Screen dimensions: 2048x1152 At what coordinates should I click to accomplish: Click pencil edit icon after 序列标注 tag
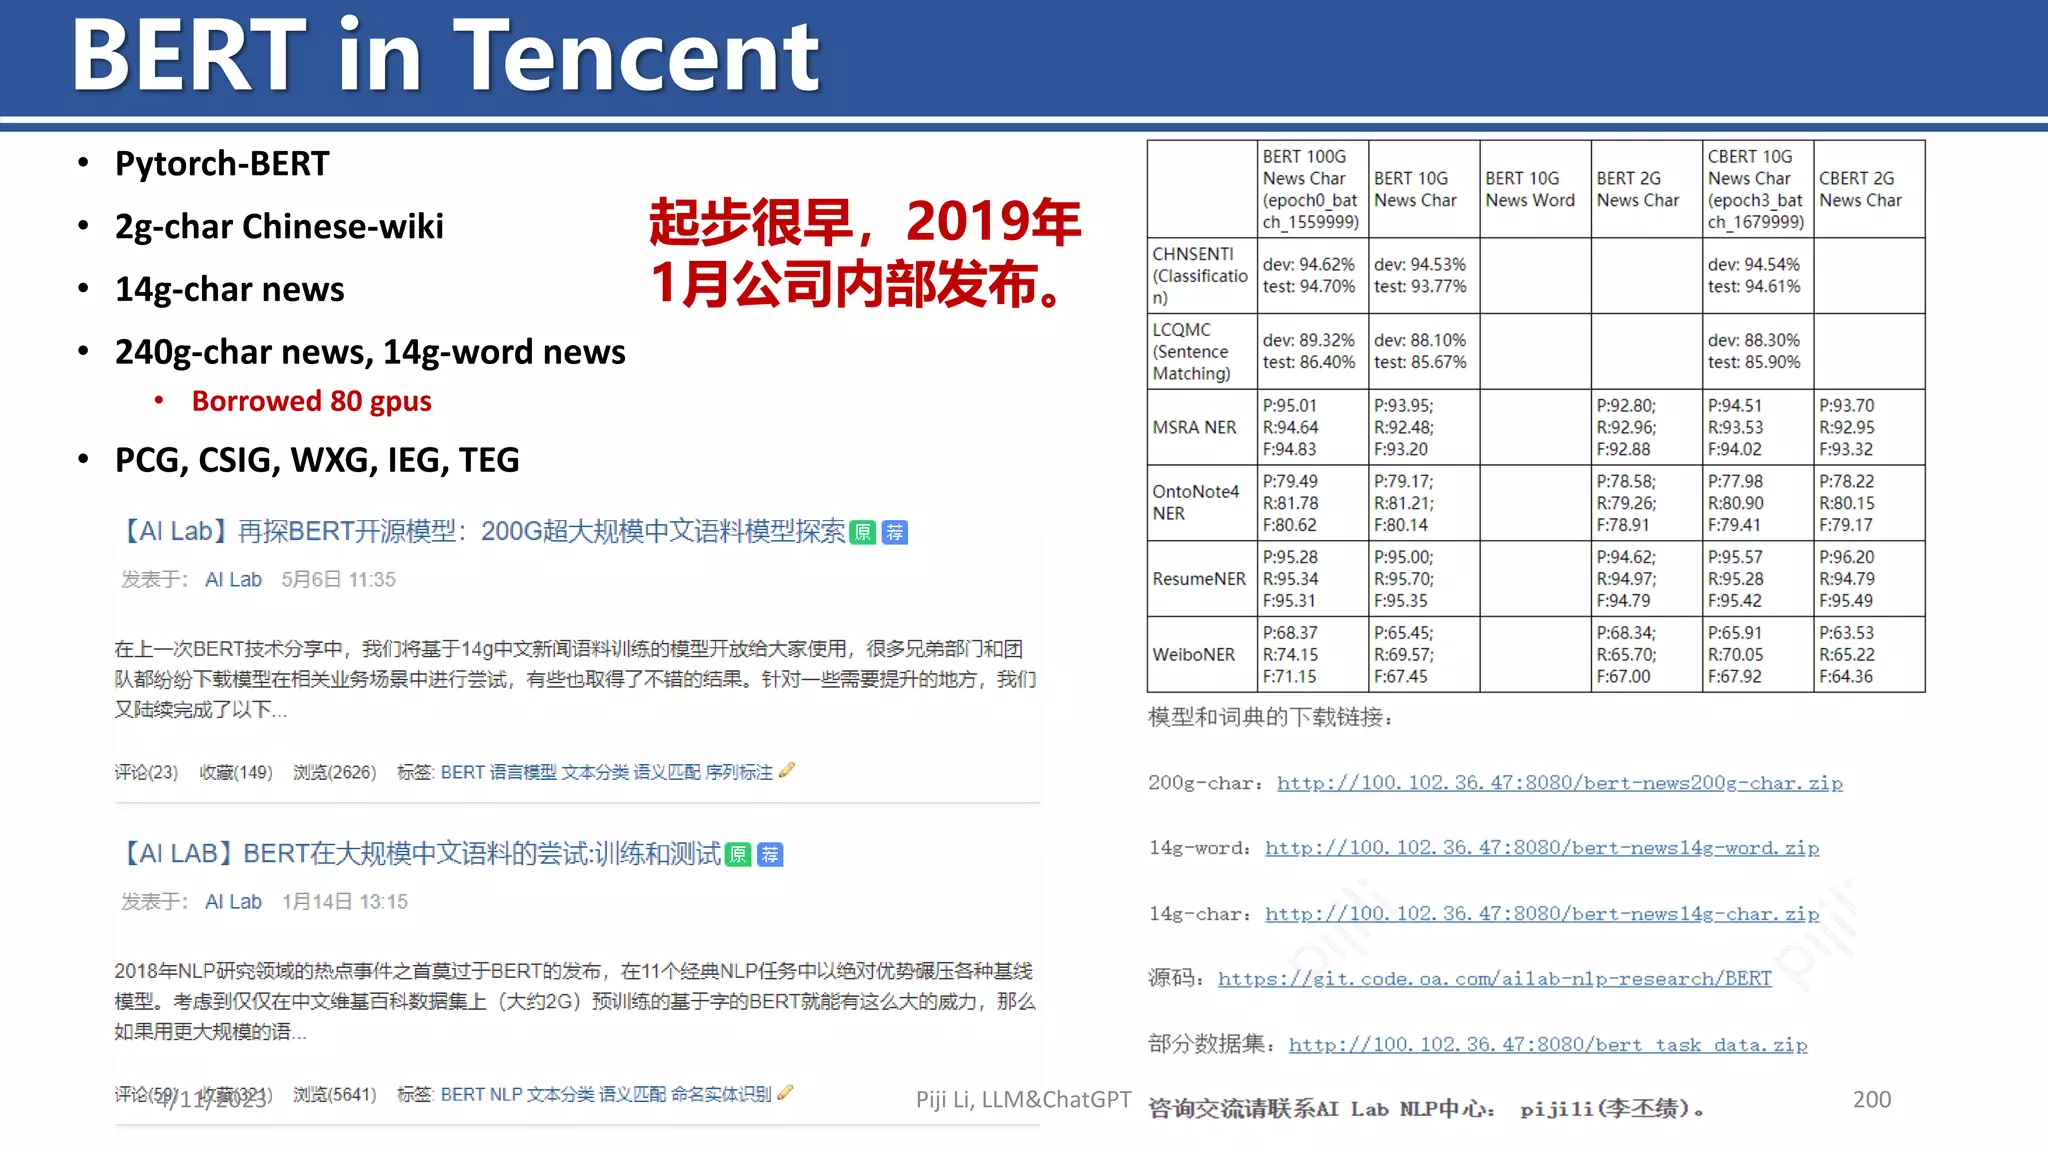pyautogui.click(x=787, y=770)
